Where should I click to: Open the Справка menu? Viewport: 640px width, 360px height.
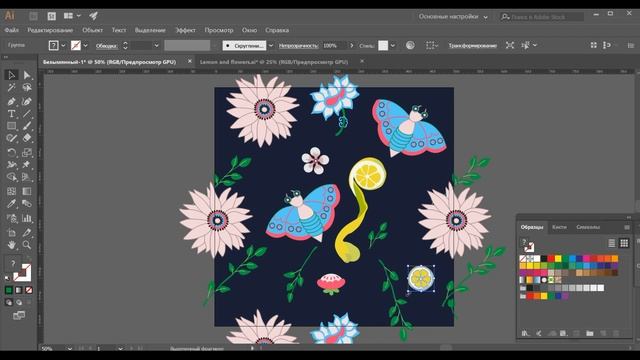tap(277, 30)
